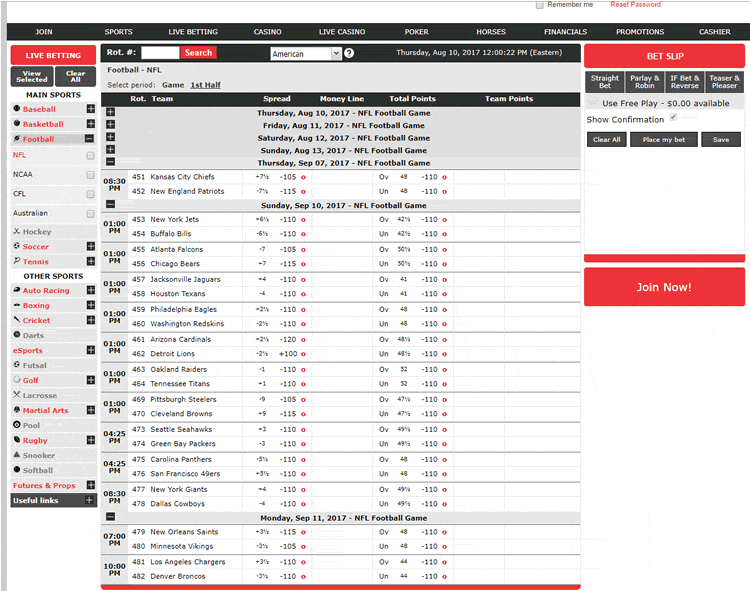Click the Soccer ball icon
The width and height of the screenshot is (750, 591).
17,246
